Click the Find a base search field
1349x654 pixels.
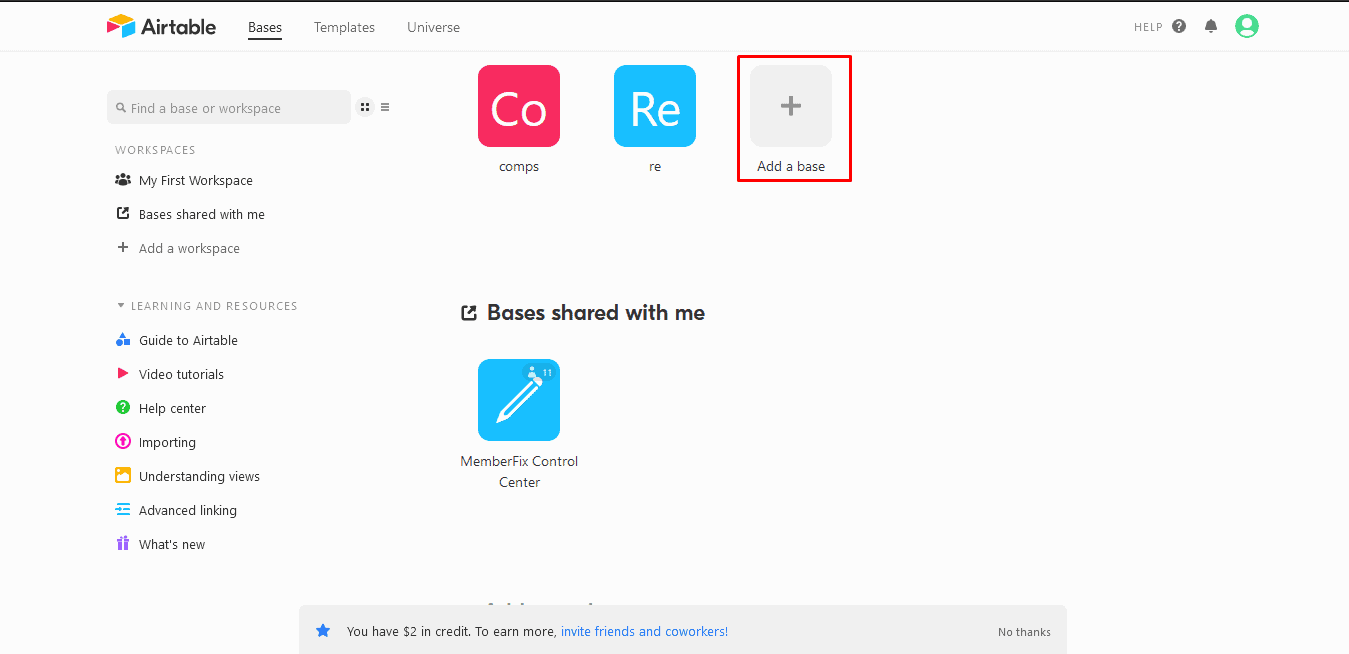click(x=229, y=108)
